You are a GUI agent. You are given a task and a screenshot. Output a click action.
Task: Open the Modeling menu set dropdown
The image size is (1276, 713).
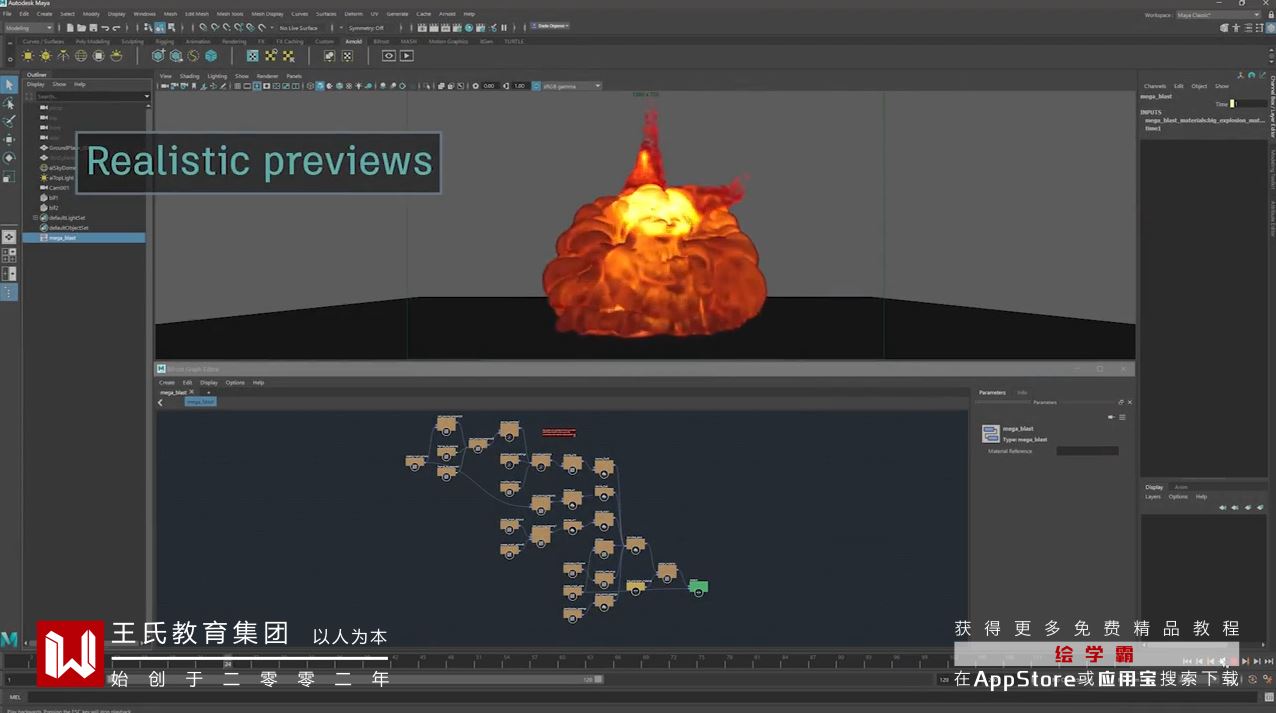(29, 28)
